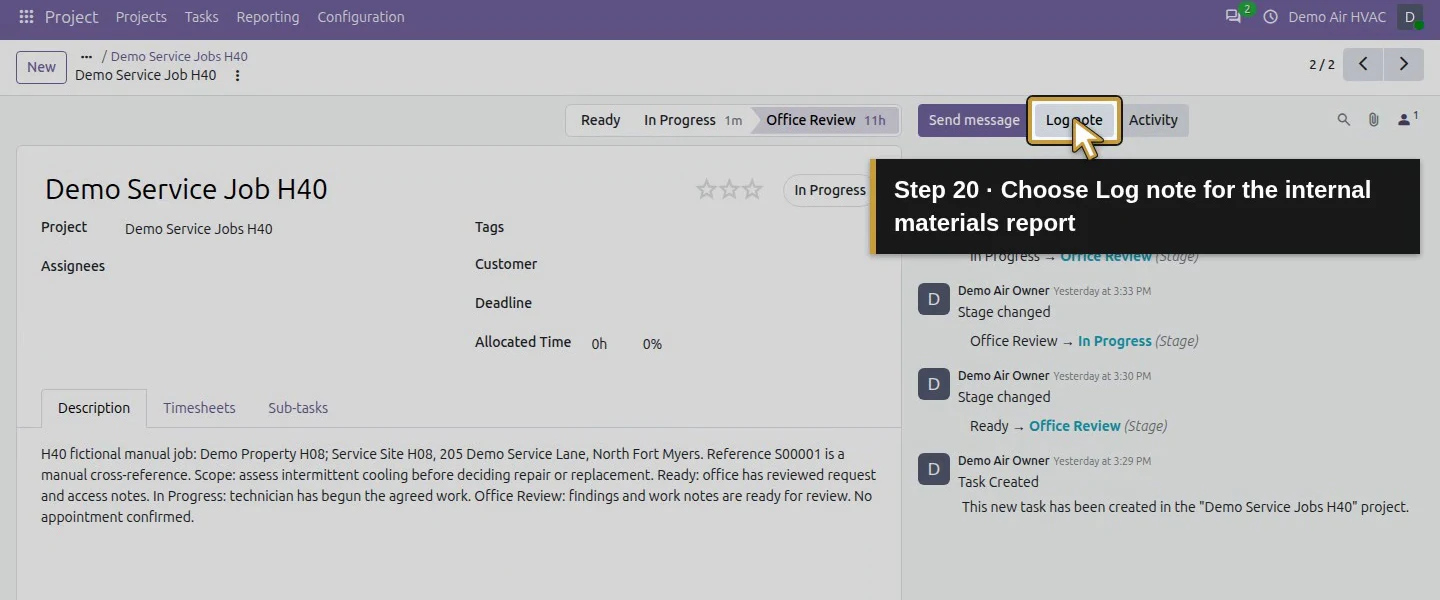
Task: Set priority to three stars
Action: (752, 189)
